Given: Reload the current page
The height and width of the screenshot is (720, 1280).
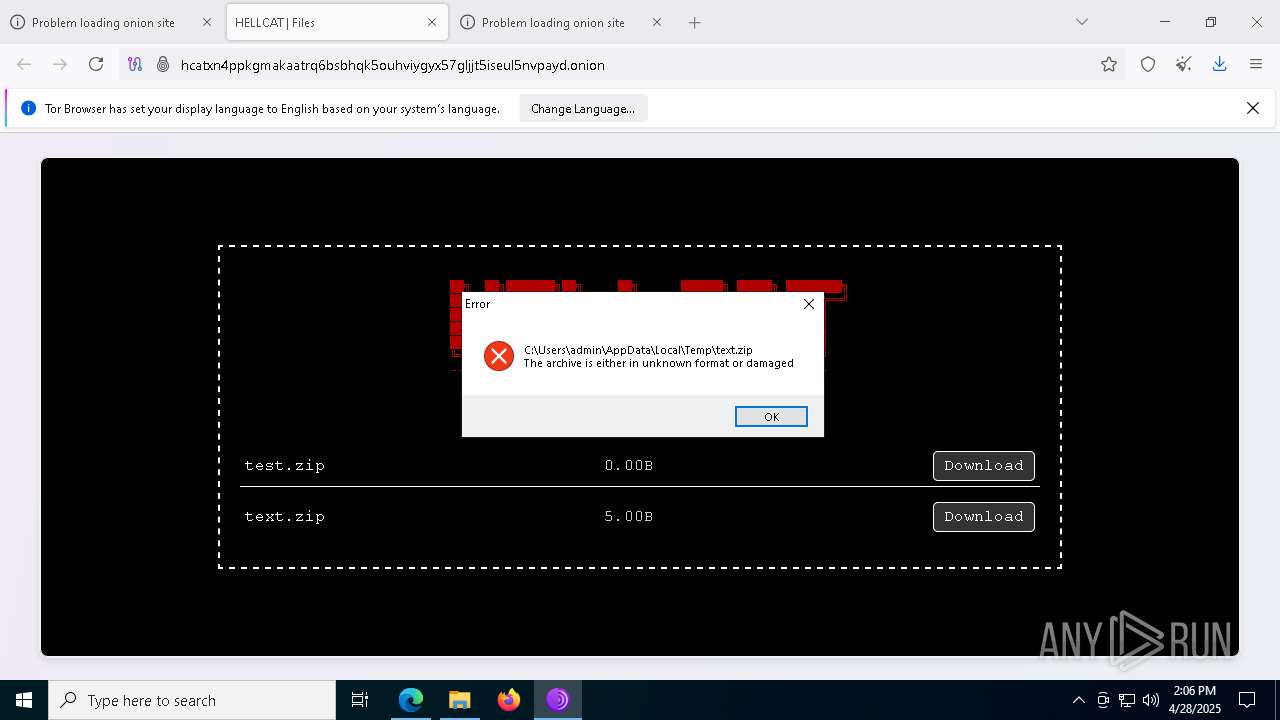Looking at the screenshot, I should [96, 64].
